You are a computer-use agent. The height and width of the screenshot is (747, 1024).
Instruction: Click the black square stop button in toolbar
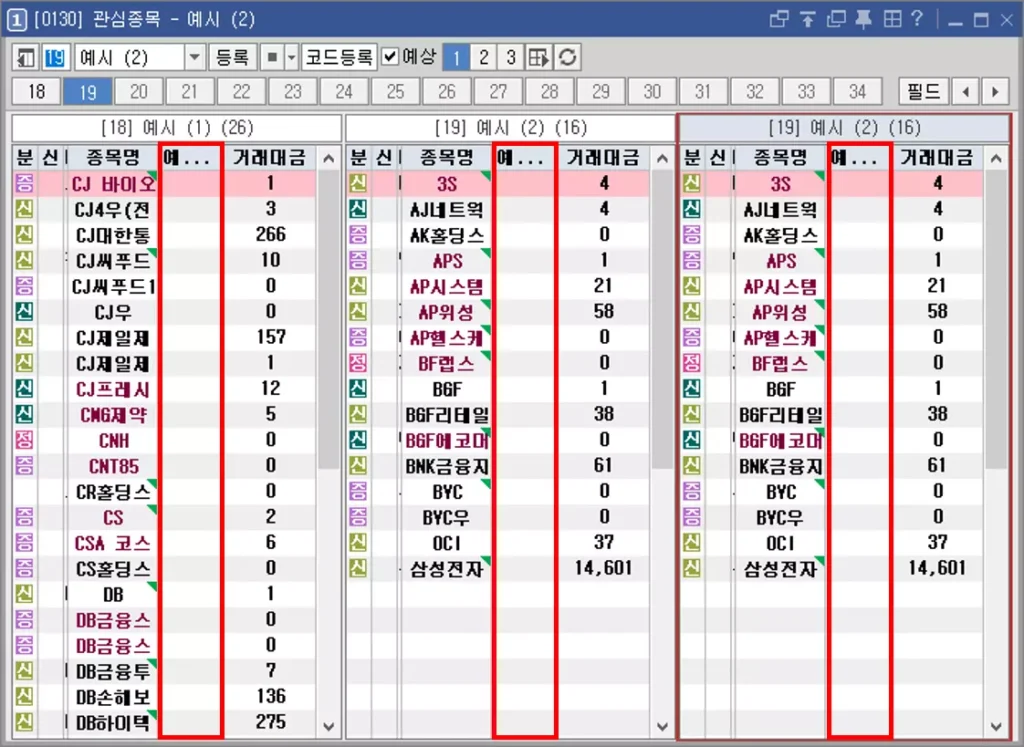272,57
